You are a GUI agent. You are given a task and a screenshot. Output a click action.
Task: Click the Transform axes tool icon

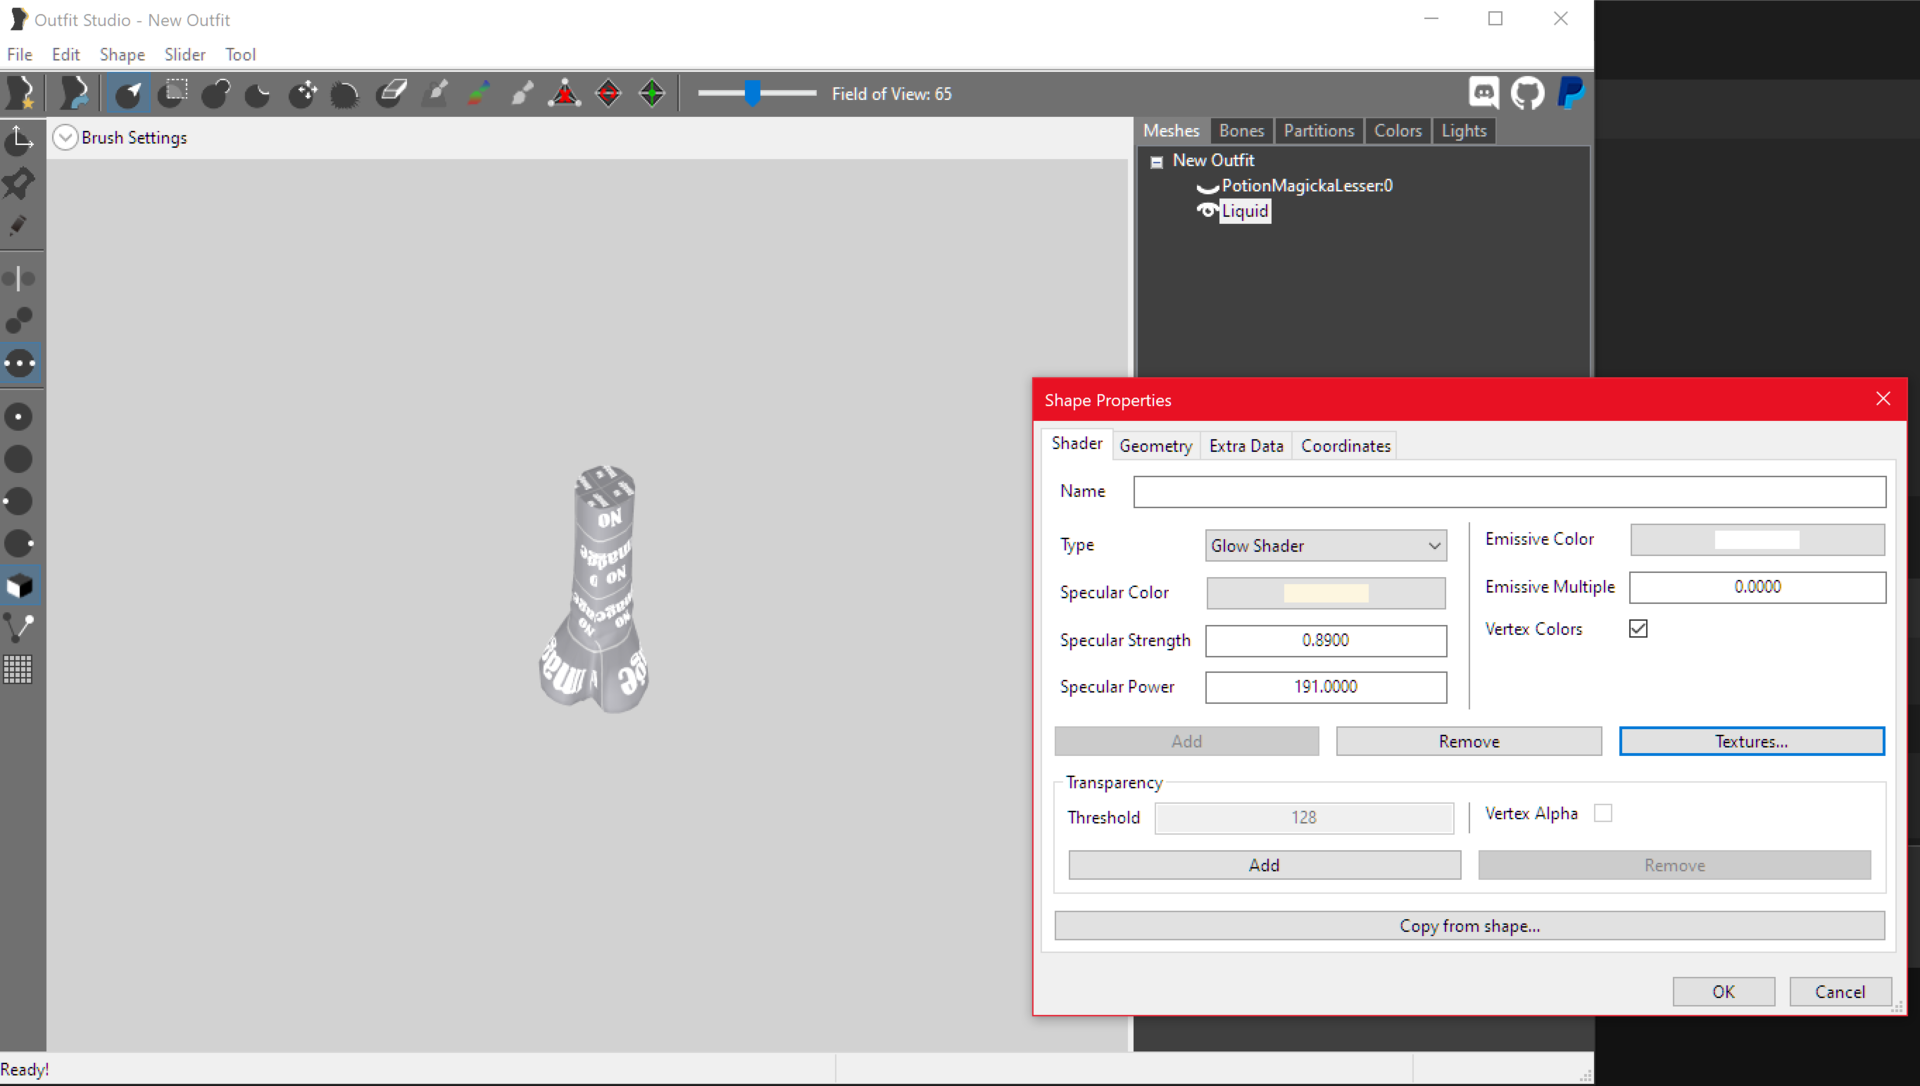click(x=19, y=140)
